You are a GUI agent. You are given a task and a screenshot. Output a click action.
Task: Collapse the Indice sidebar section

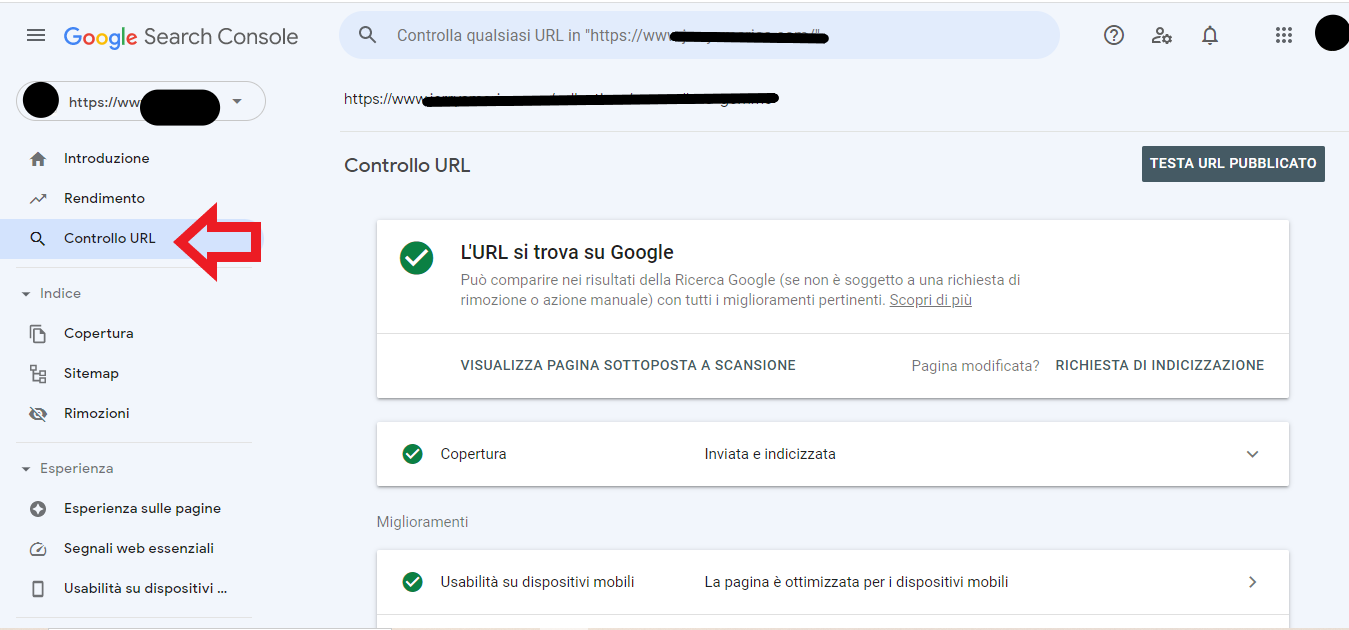(26, 294)
